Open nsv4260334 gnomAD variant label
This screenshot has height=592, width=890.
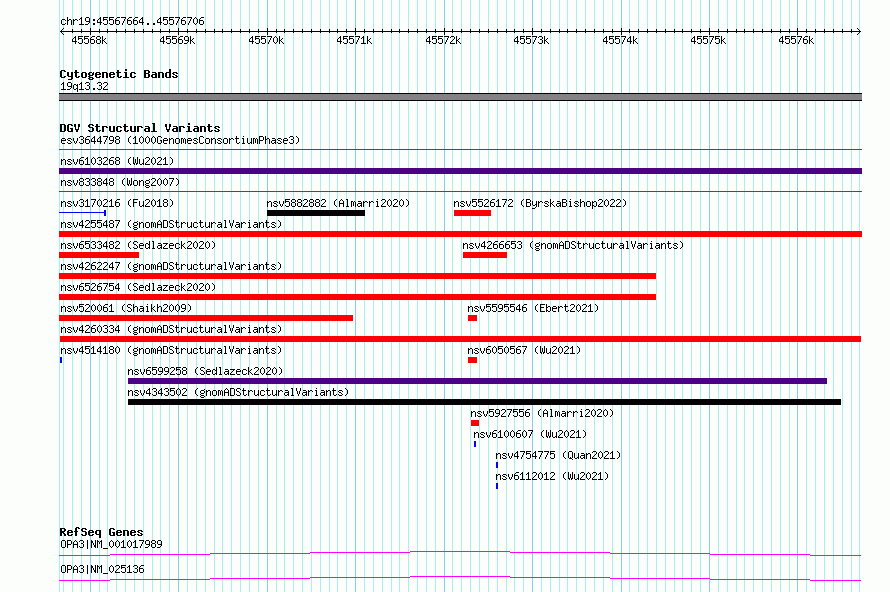[x=171, y=329]
